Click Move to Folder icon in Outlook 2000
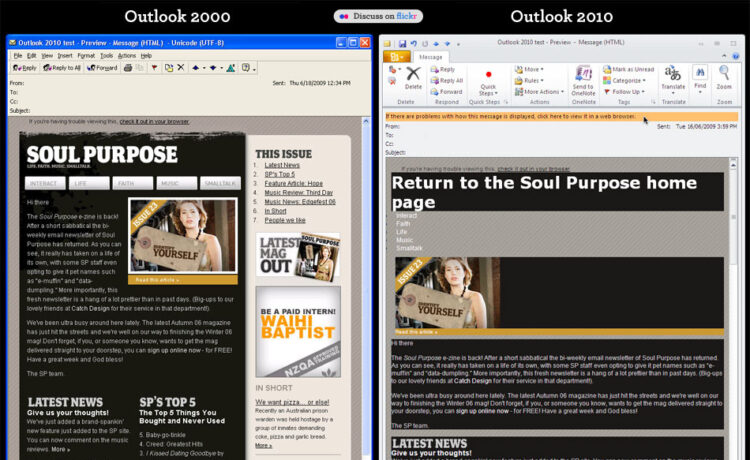Screen dimensions: 750x460 pyautogui.click(x=169, y=68)
